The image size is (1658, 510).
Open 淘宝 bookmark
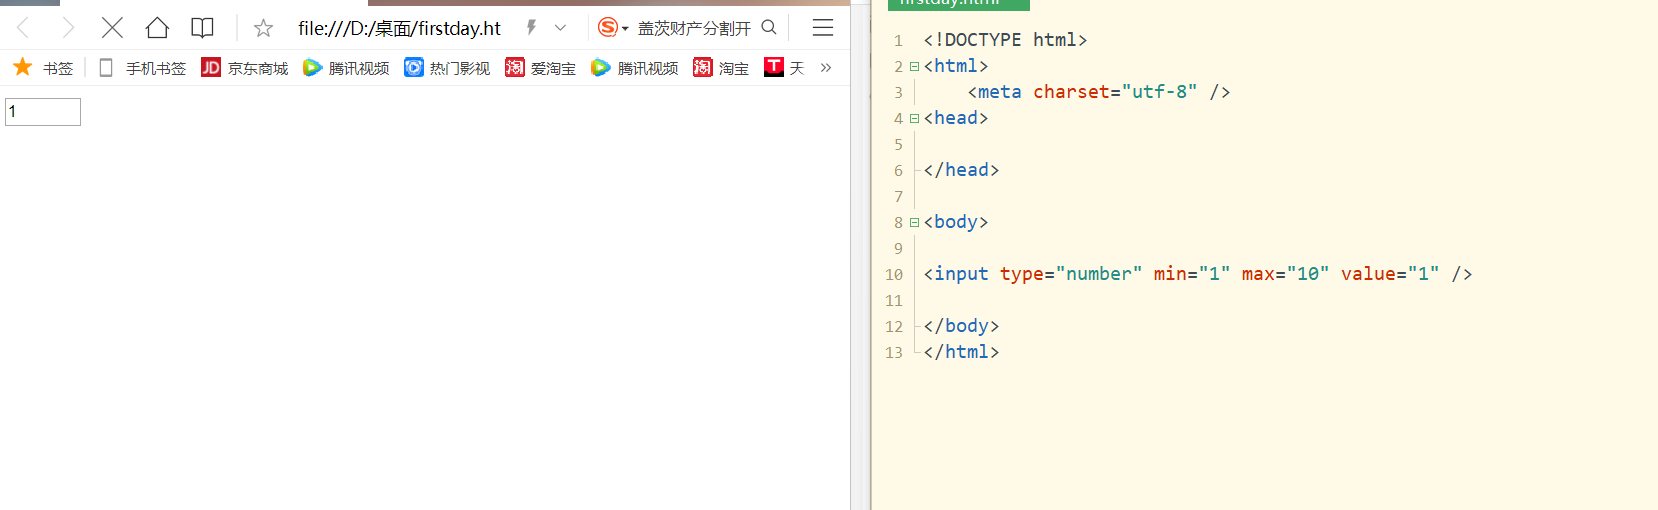coord(721,68)
